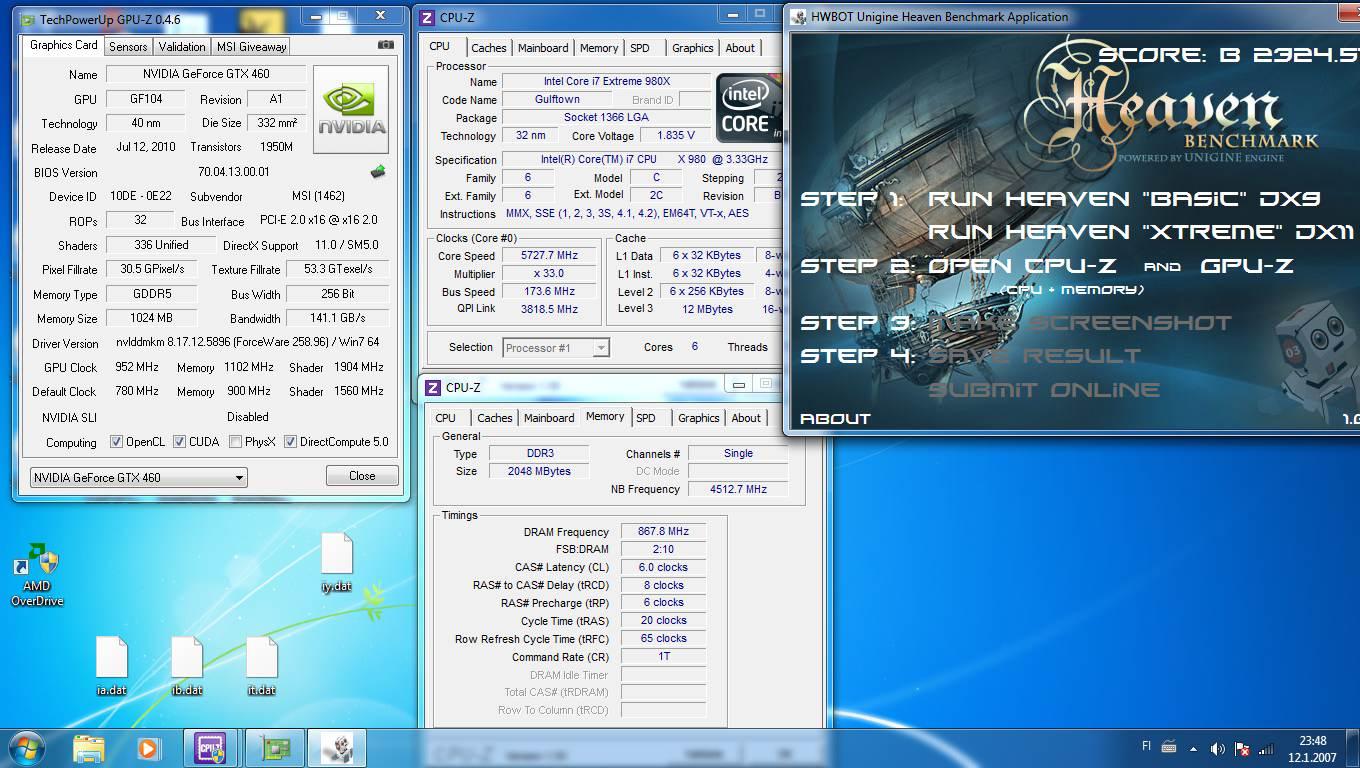Click the GPU-Z Name field value

point(205,74)
